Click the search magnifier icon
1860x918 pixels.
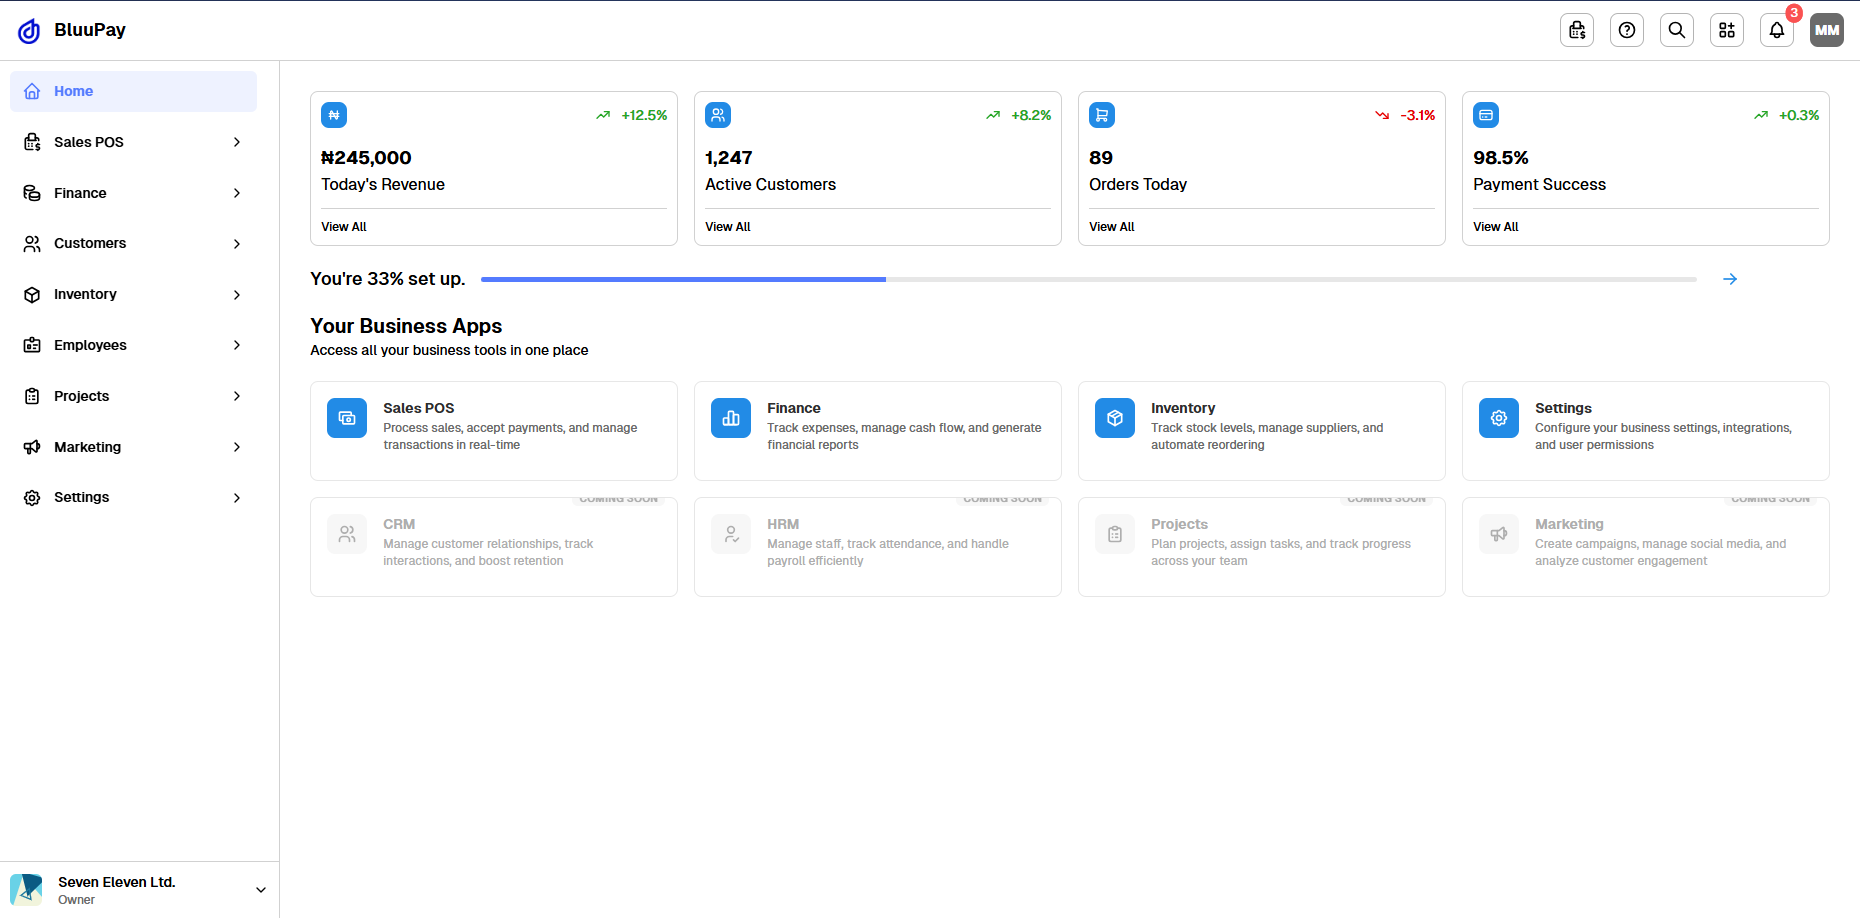click(x=1677, y=30)
